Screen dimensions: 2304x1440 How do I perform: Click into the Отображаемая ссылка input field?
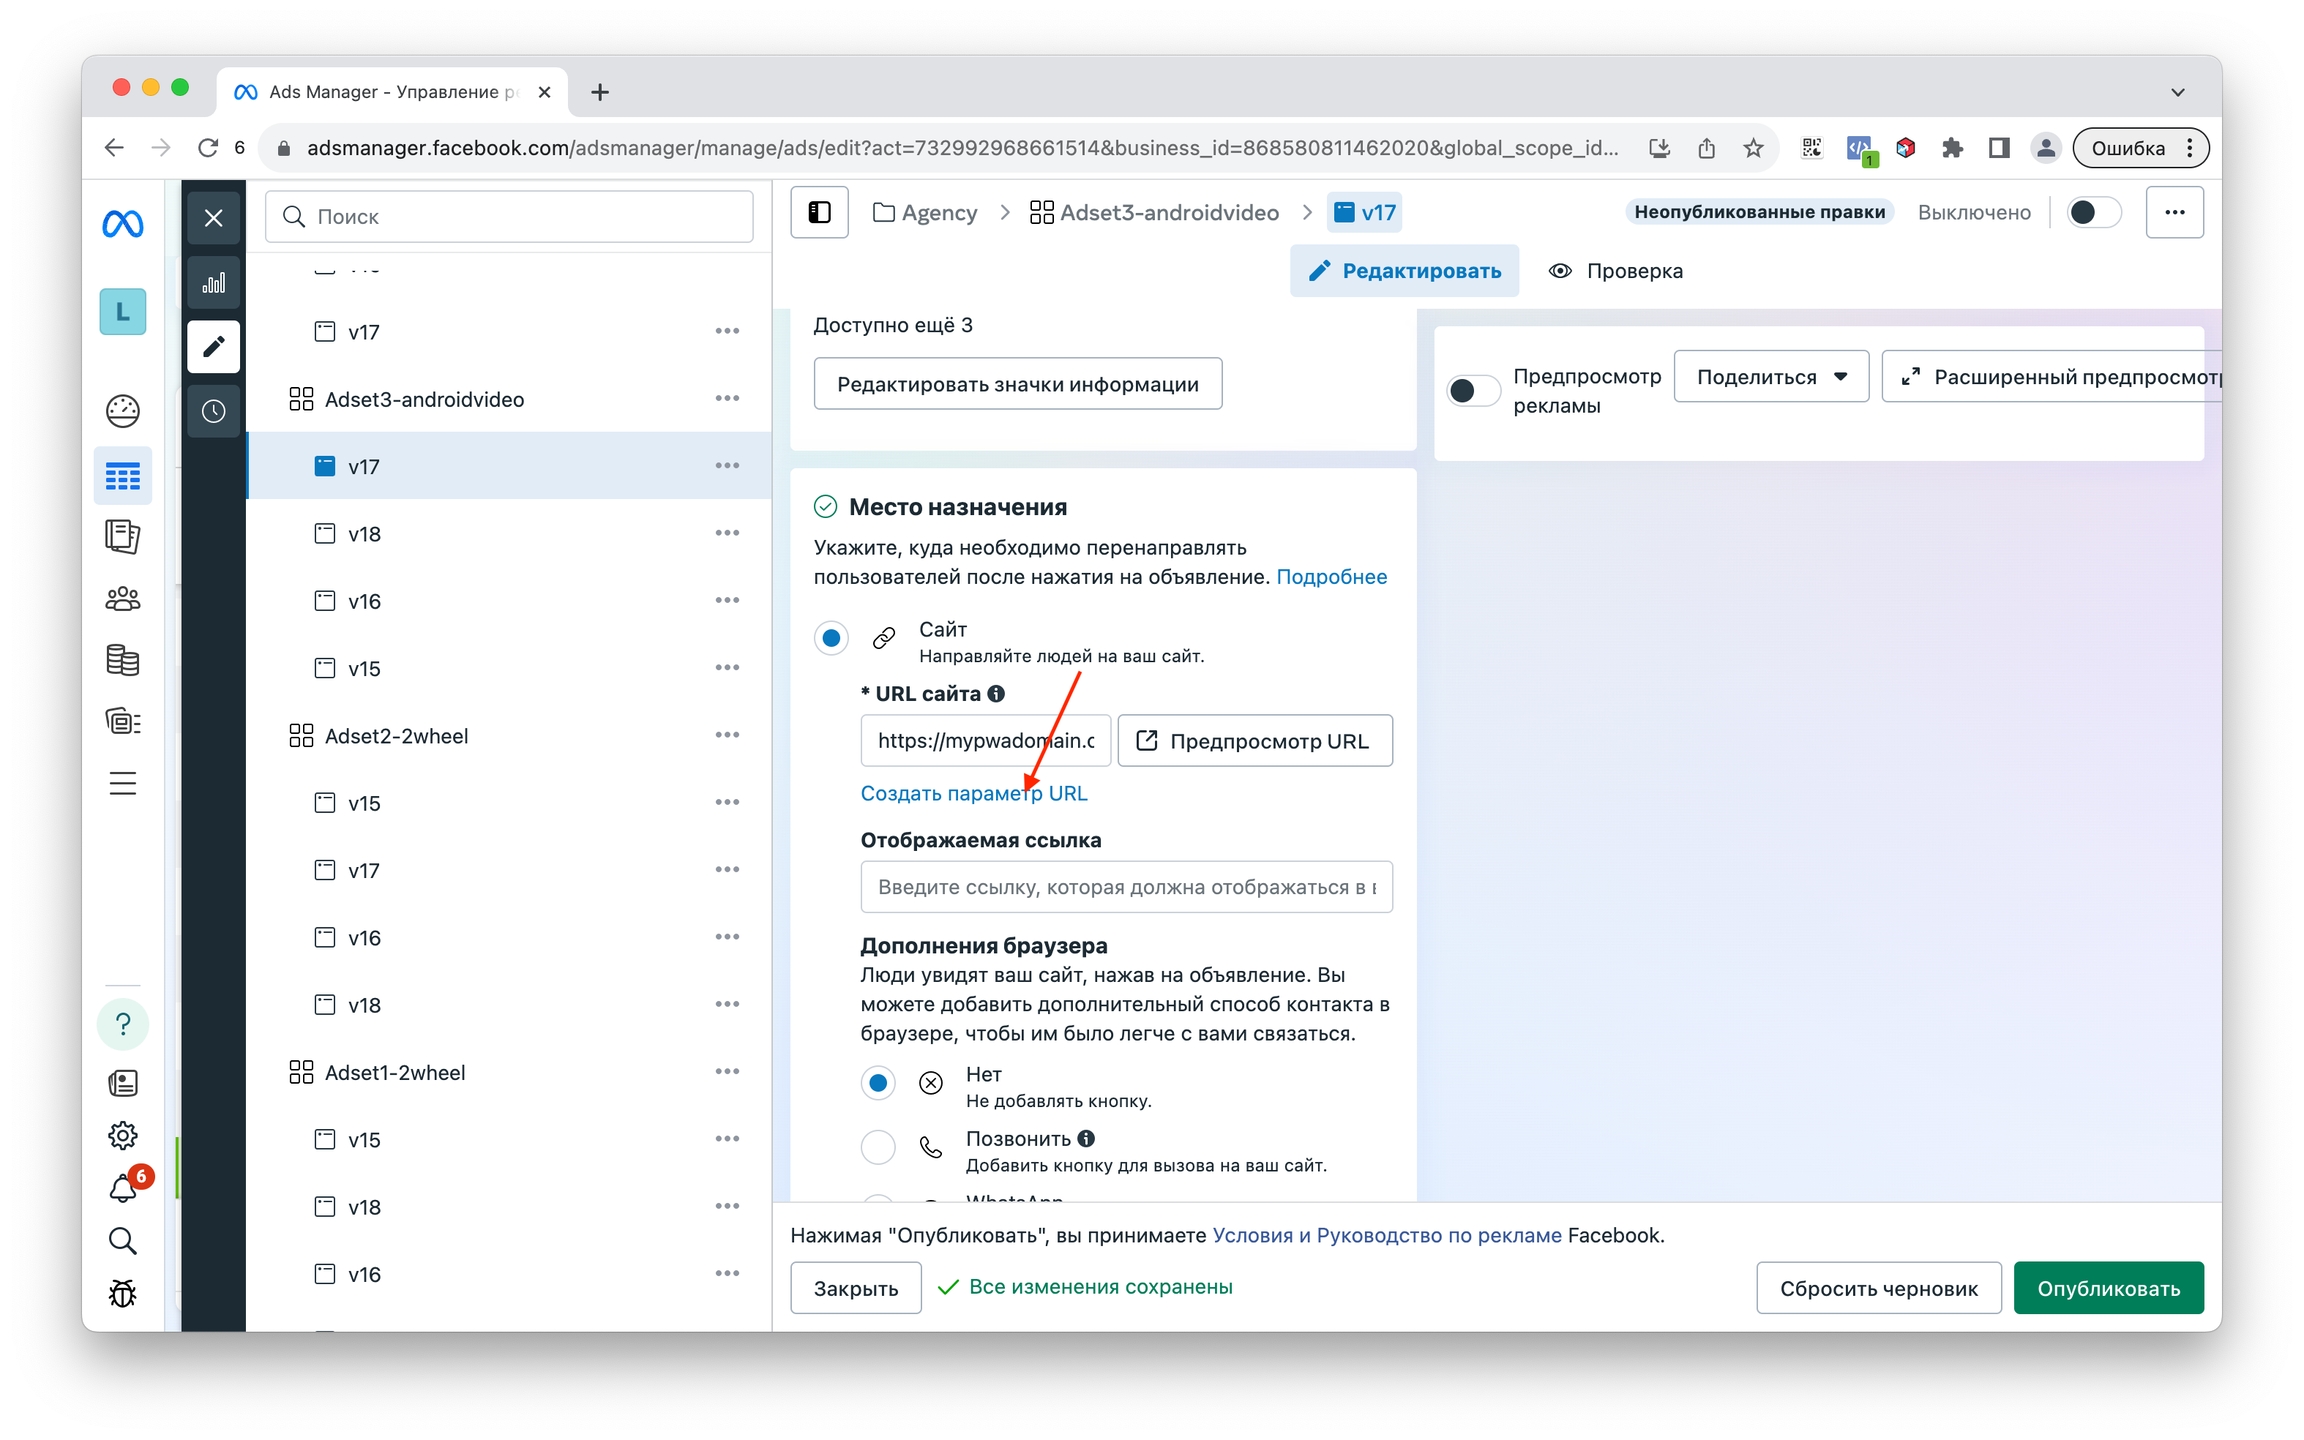(1126, 887)
